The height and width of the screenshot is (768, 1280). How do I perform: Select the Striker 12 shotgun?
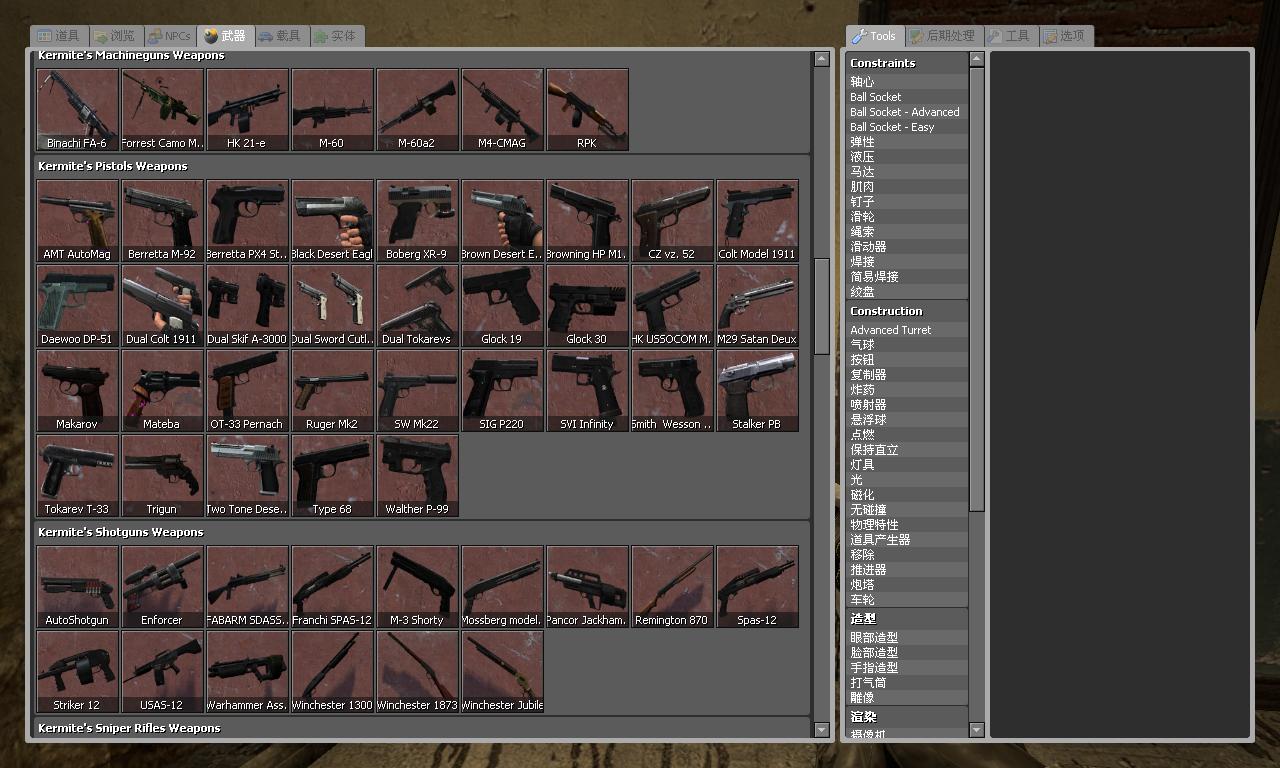[77, 672]
